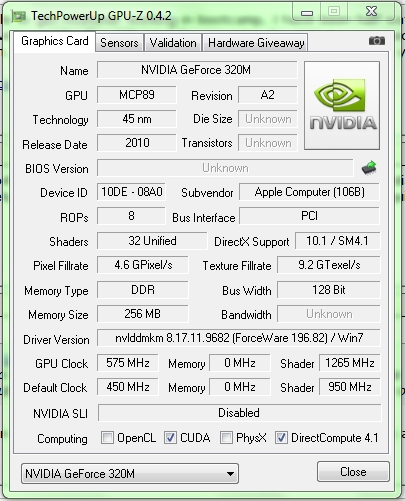Take a screenshot with the camera icon
Viewport: 405px width, 501px height.
[x=377, y=41]
